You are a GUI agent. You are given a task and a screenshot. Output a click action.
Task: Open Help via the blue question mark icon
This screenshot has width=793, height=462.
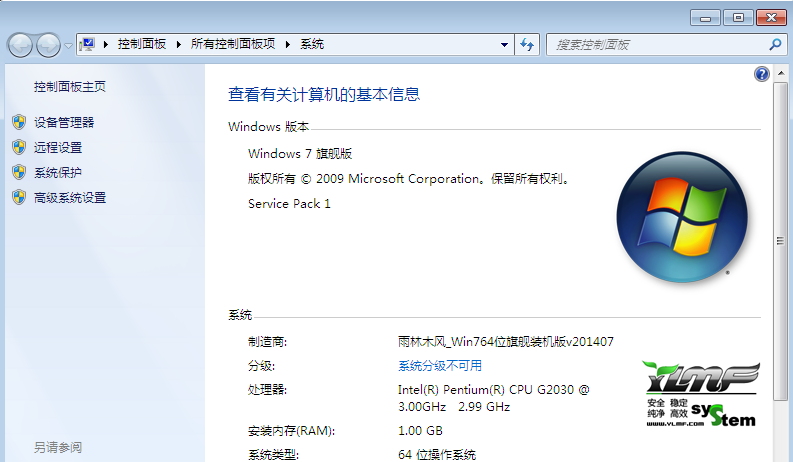(x=762, y=75)
